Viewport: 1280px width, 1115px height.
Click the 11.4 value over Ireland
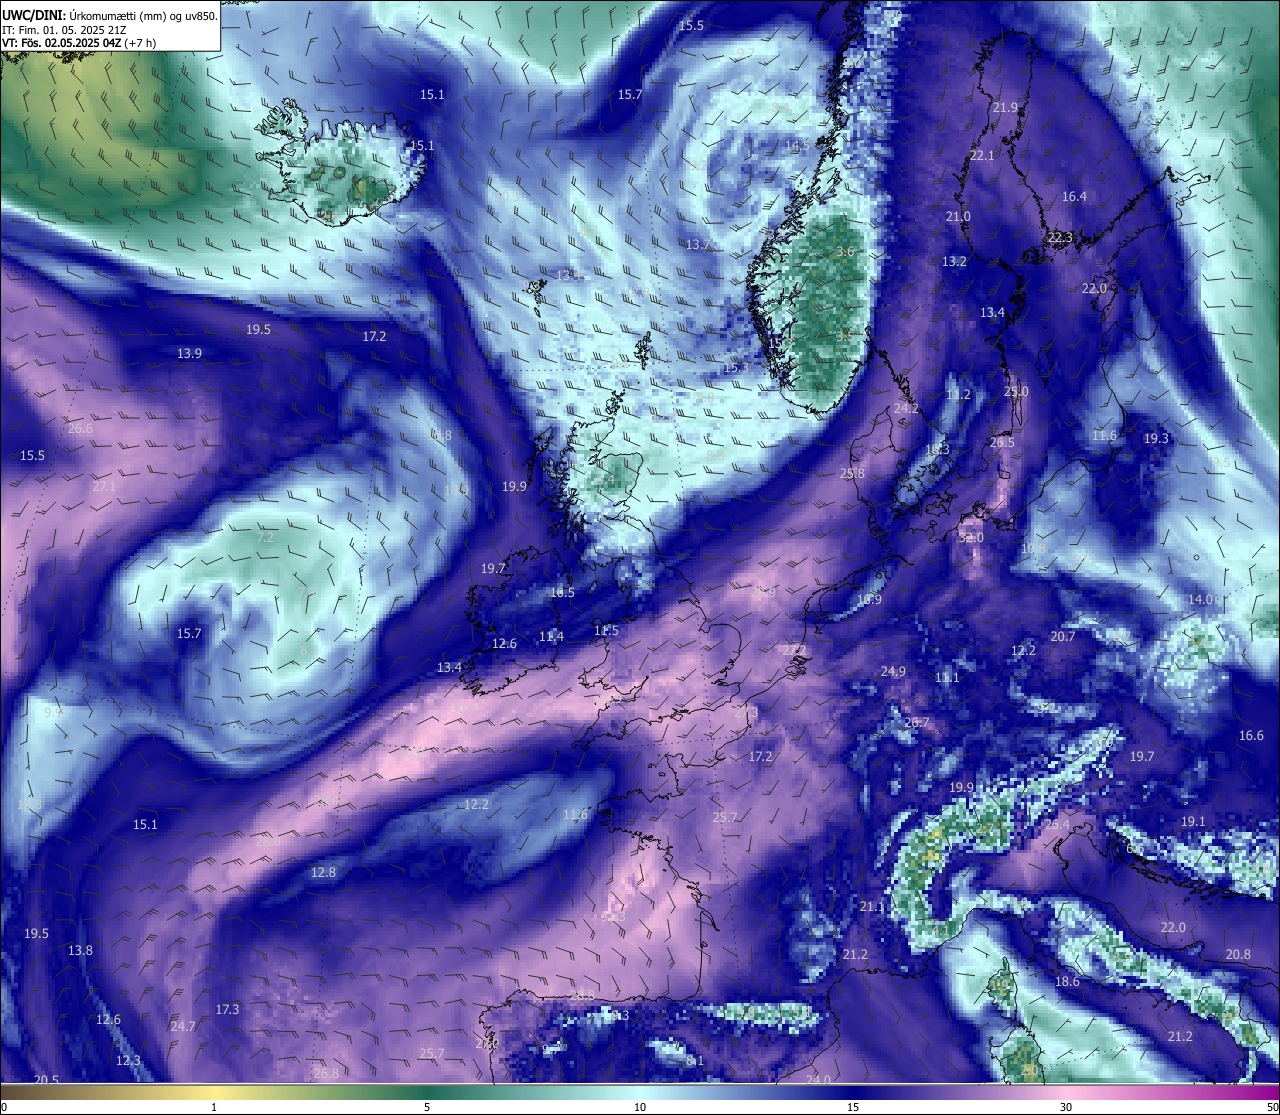(x=551, y=636)
